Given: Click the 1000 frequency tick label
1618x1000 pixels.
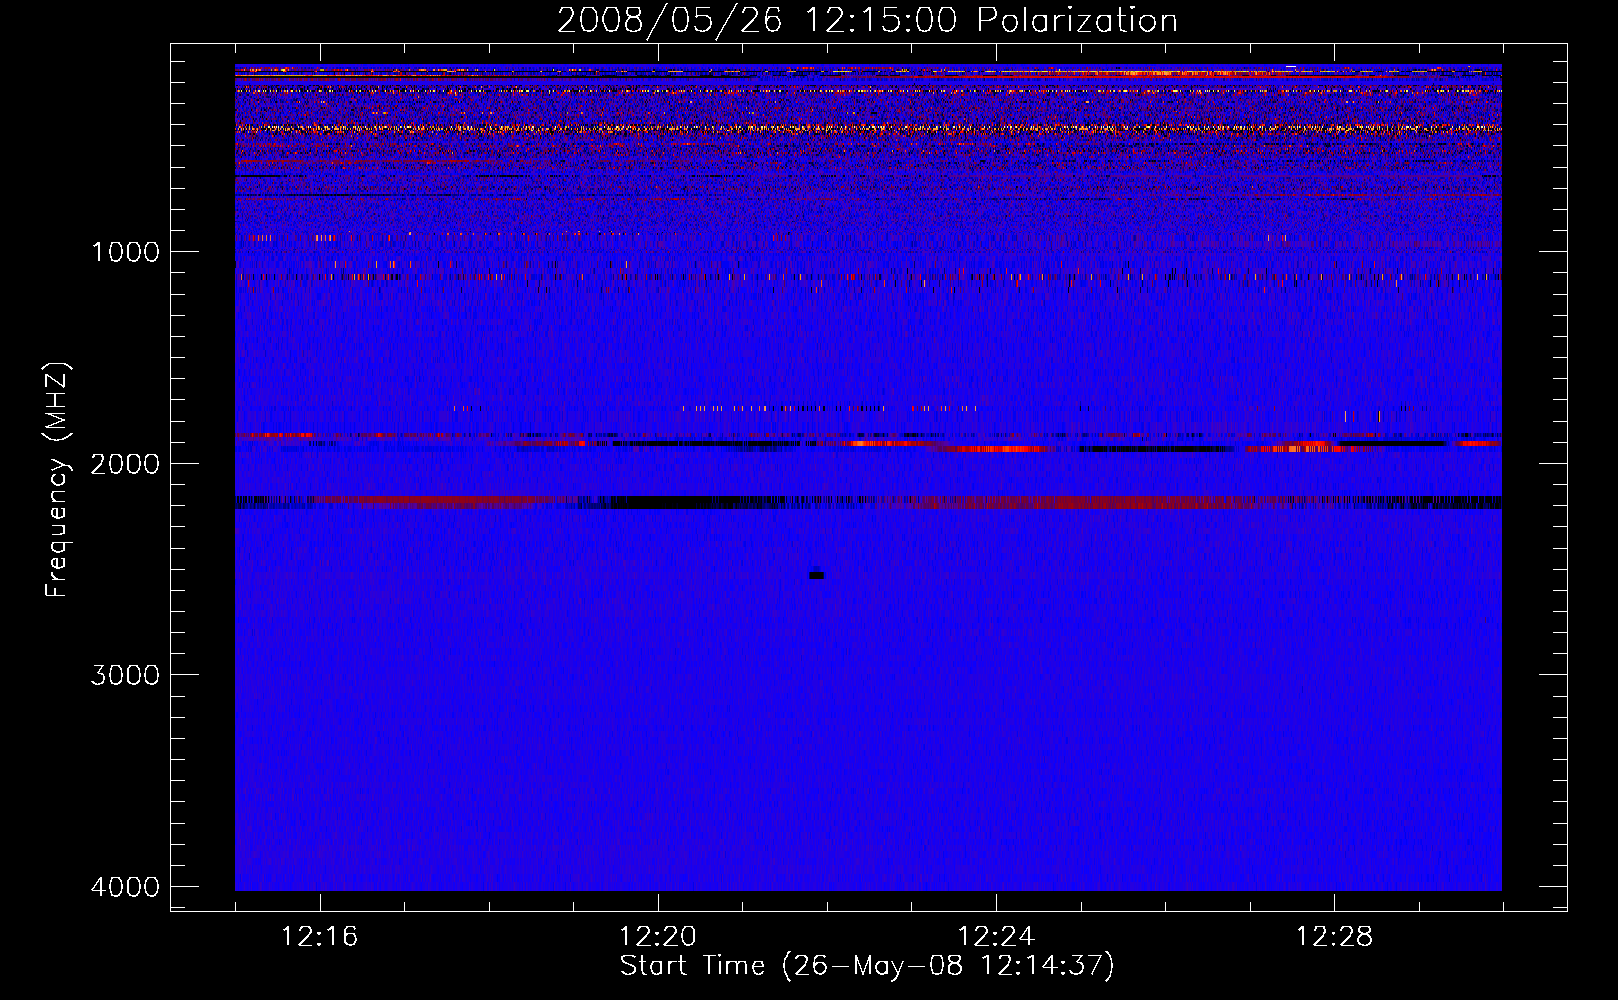Looking at the screenshot, I should coord(125,252).
